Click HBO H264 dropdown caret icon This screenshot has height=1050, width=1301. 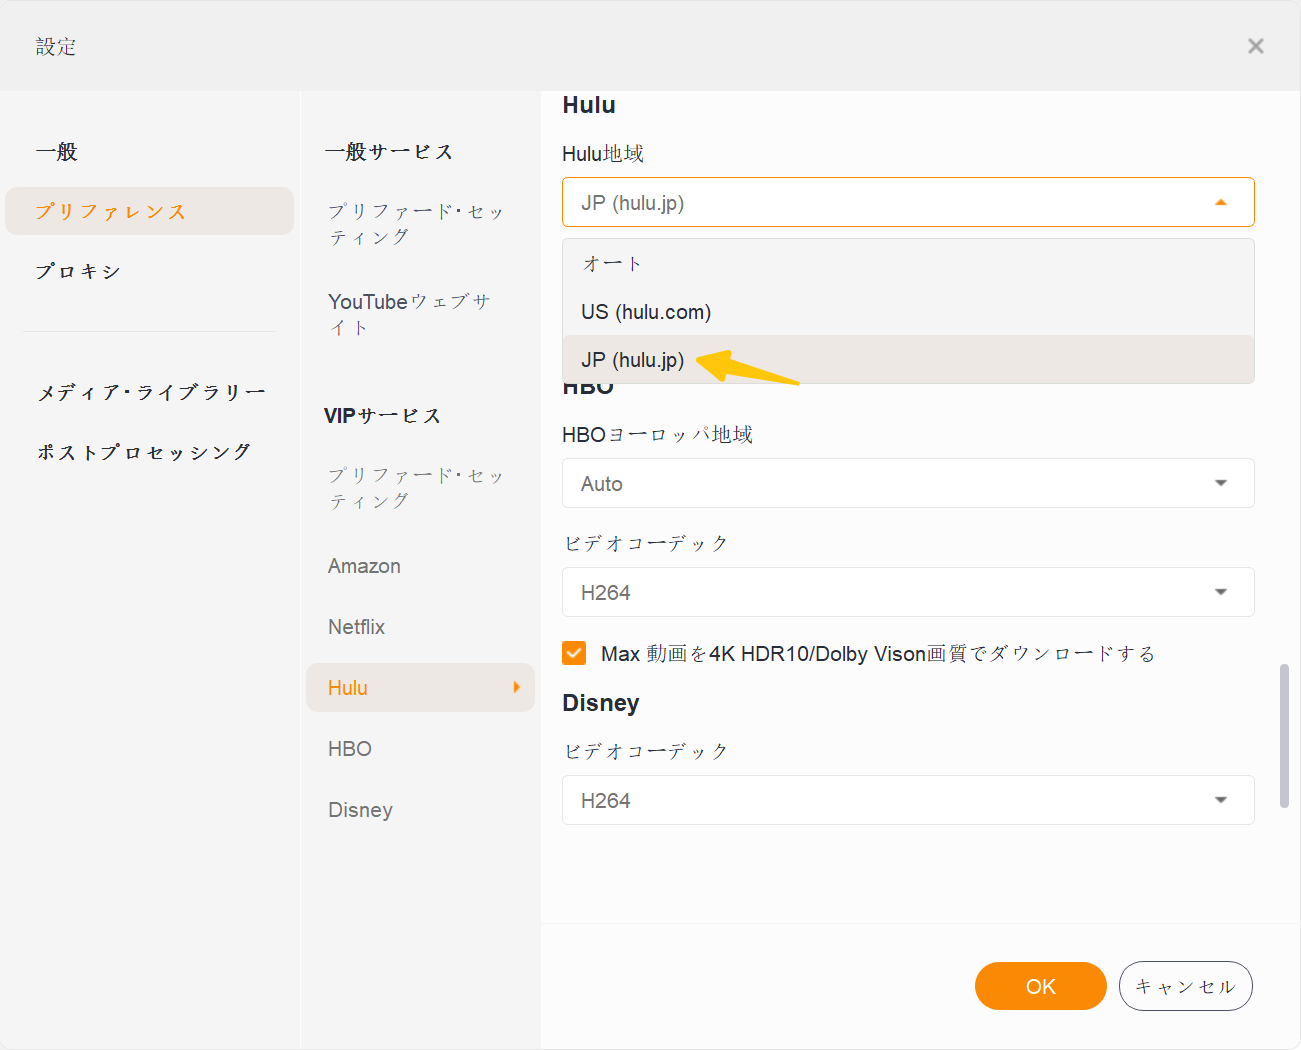pyautogui.click(x=1221, y=592)
